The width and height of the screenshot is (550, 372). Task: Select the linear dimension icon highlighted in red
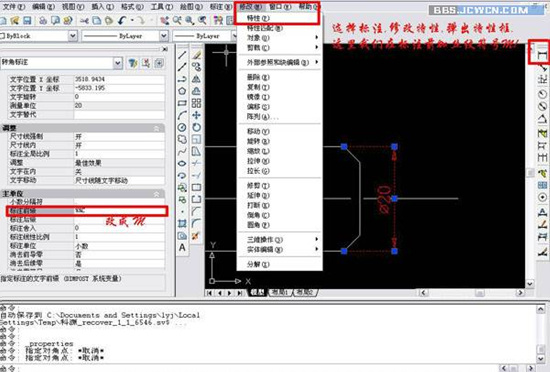[x=542, y=55]
